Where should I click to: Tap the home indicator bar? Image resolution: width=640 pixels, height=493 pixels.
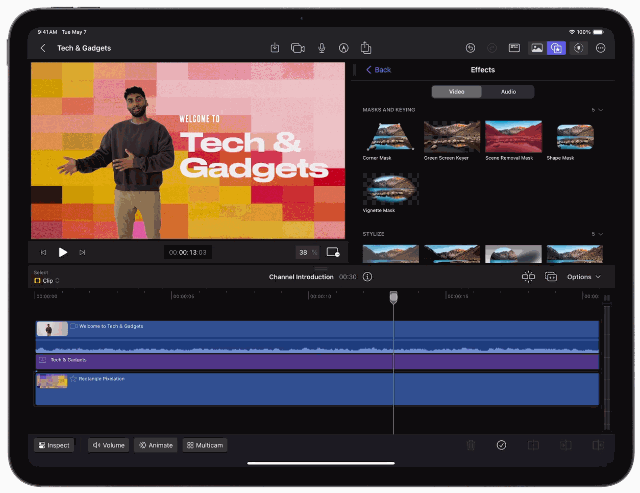pos(321,463)
